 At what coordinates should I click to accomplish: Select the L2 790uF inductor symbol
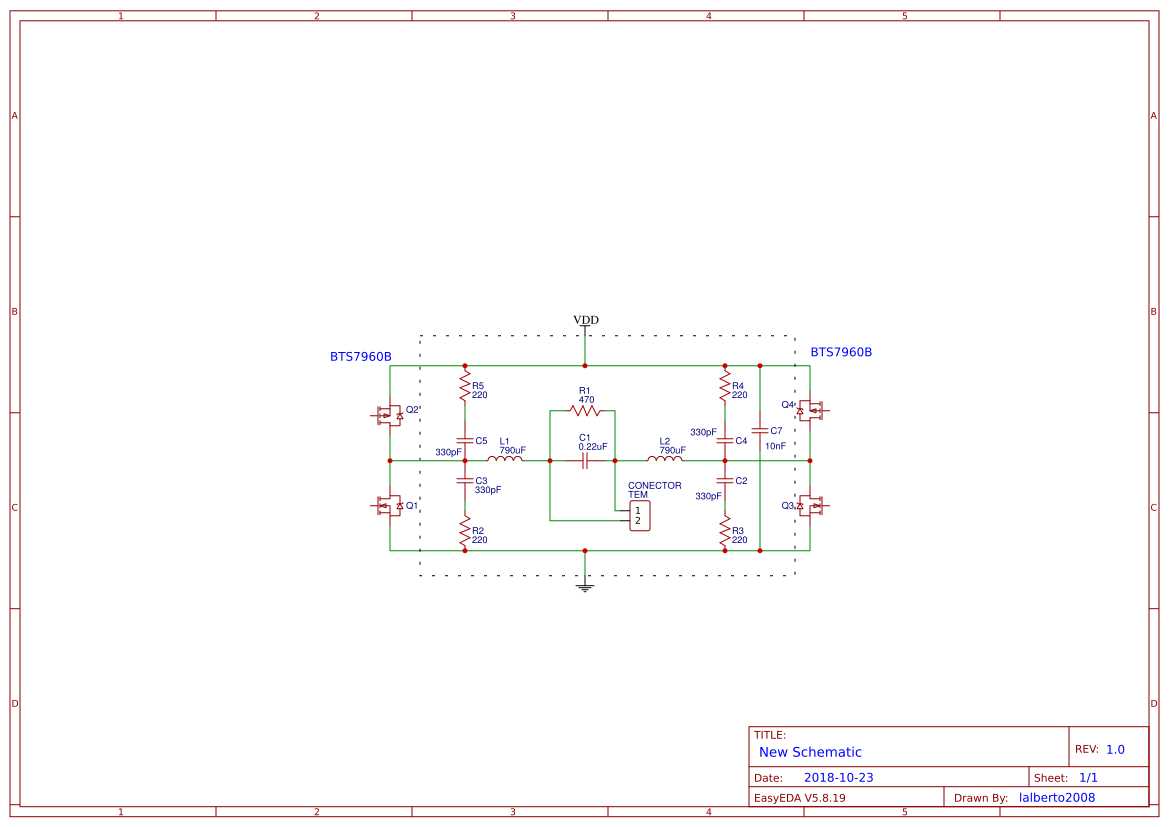[667, 460]
